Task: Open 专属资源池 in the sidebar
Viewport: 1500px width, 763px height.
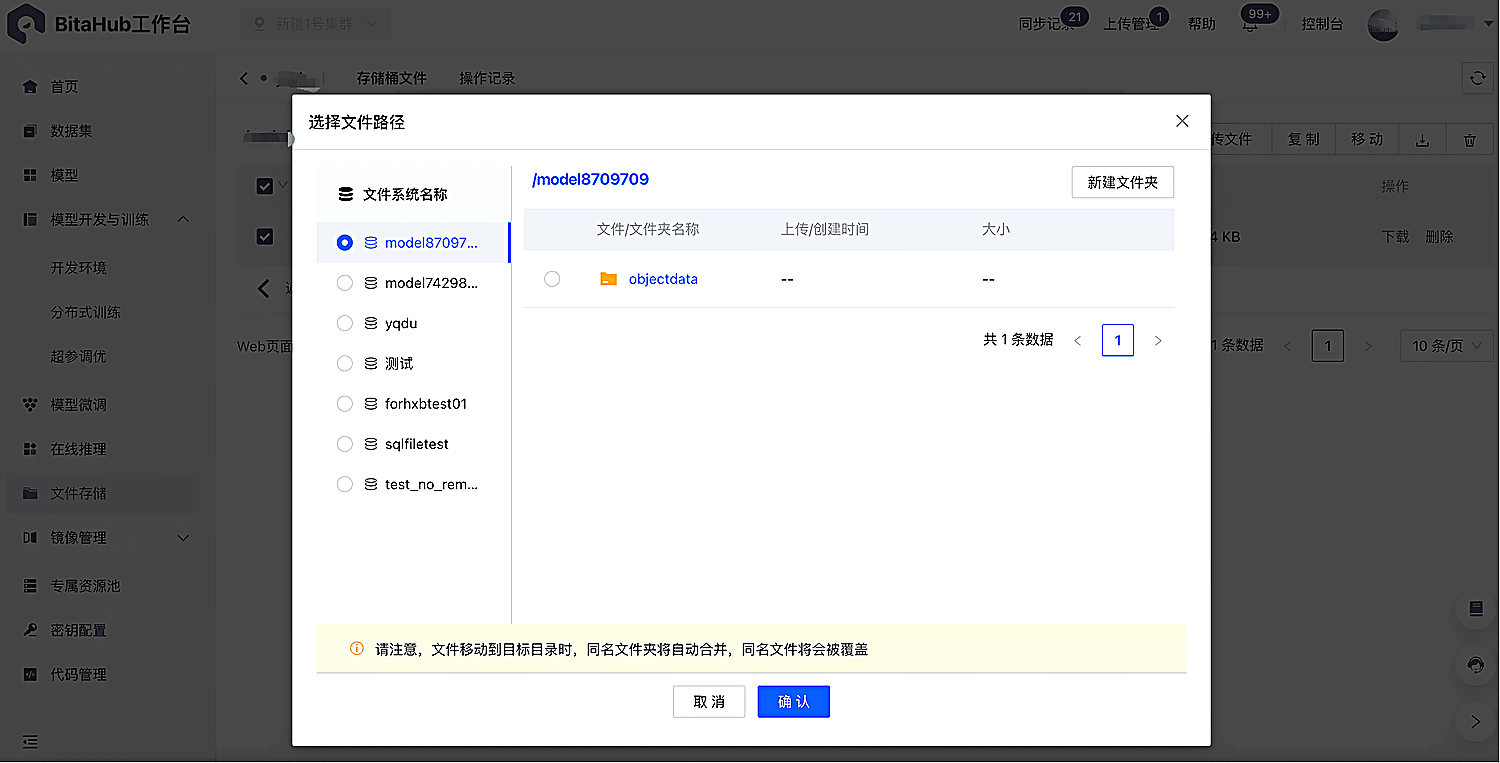Action: pos(85,586)
